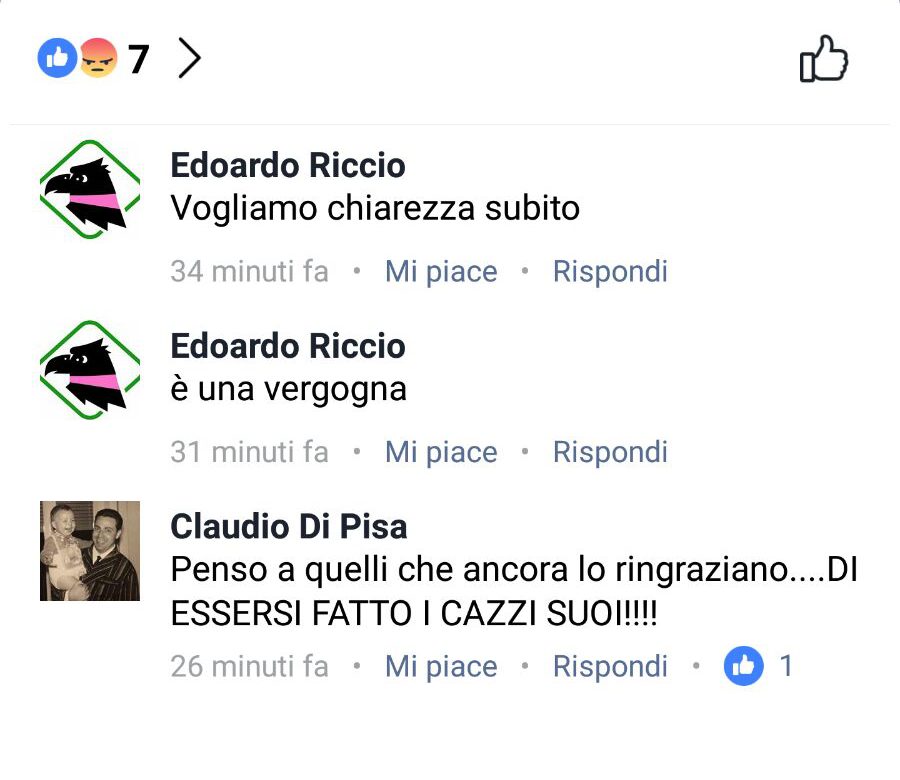This screenshot has height=780, width=900.
Task: Like the 'Vogliamo chiarezza subito' comment via Mi piace
Action: [x=441, y=271]
